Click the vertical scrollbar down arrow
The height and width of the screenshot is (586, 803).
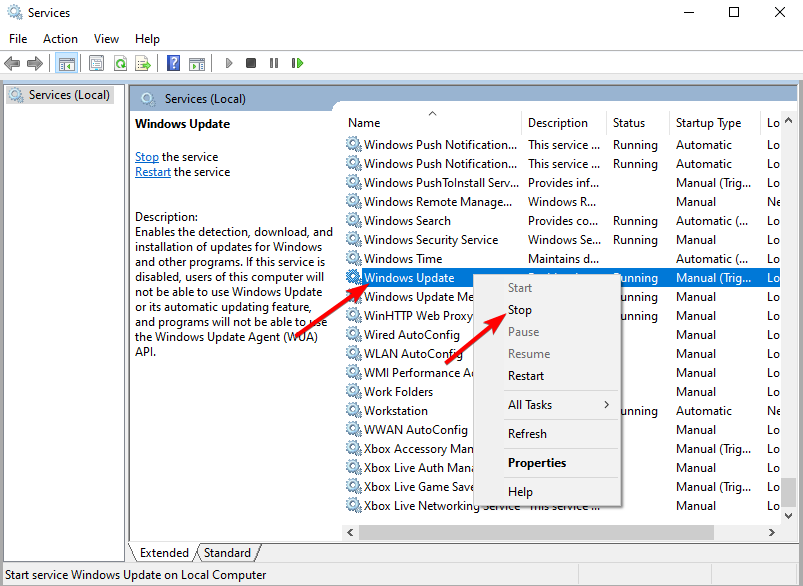coord(789,516)
